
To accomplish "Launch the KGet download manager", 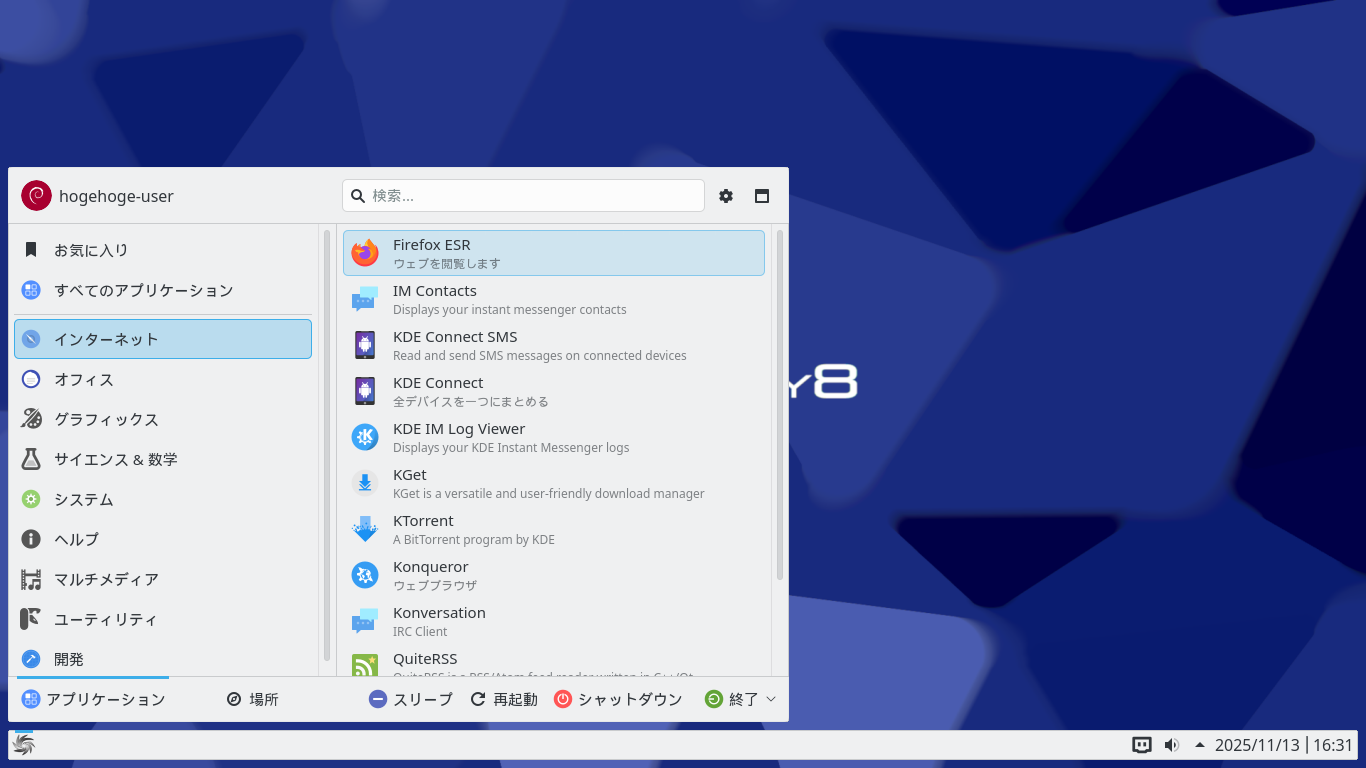I will pos(553,483).
